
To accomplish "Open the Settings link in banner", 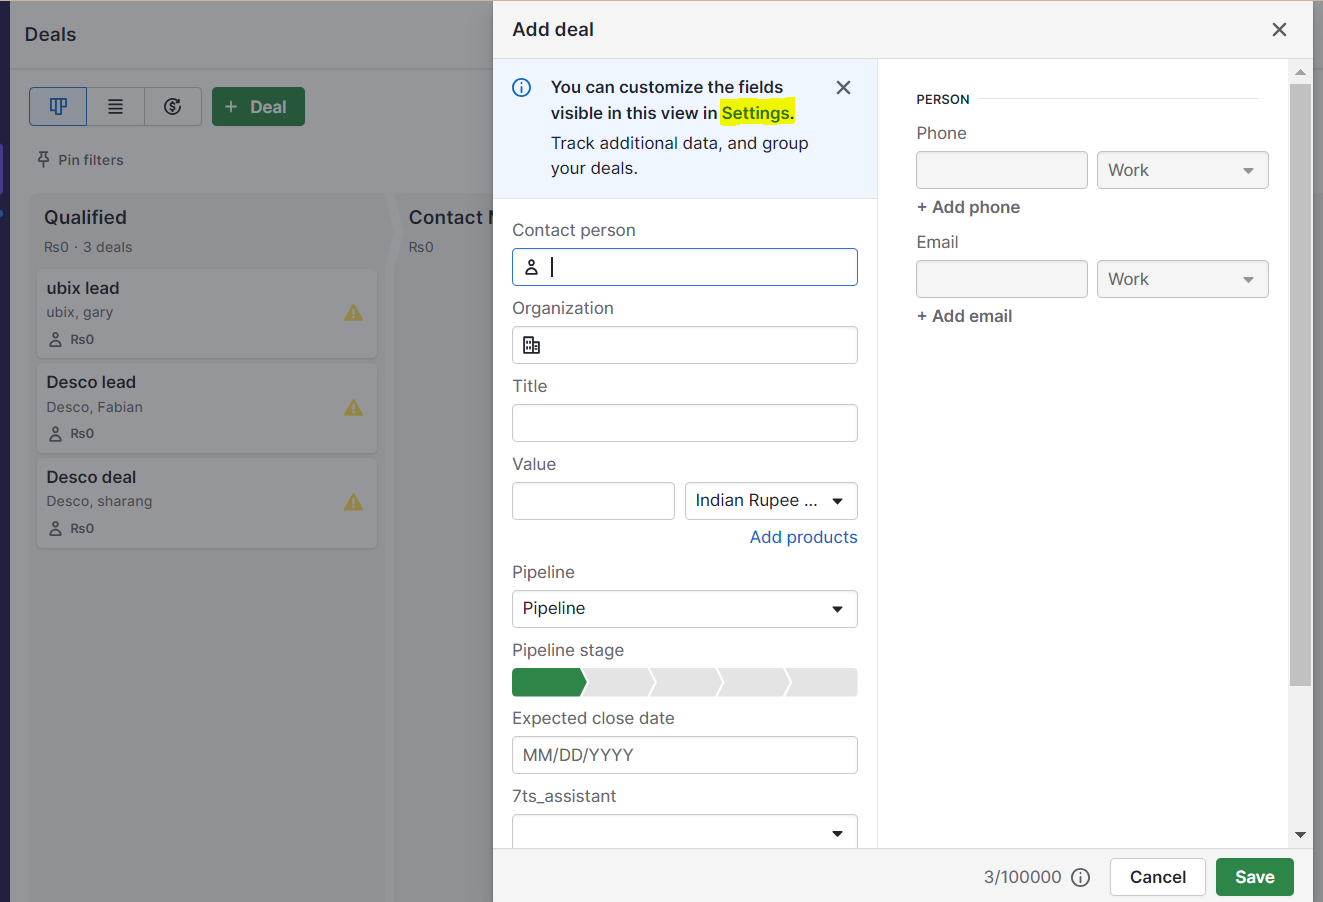I will click(757, 113).
